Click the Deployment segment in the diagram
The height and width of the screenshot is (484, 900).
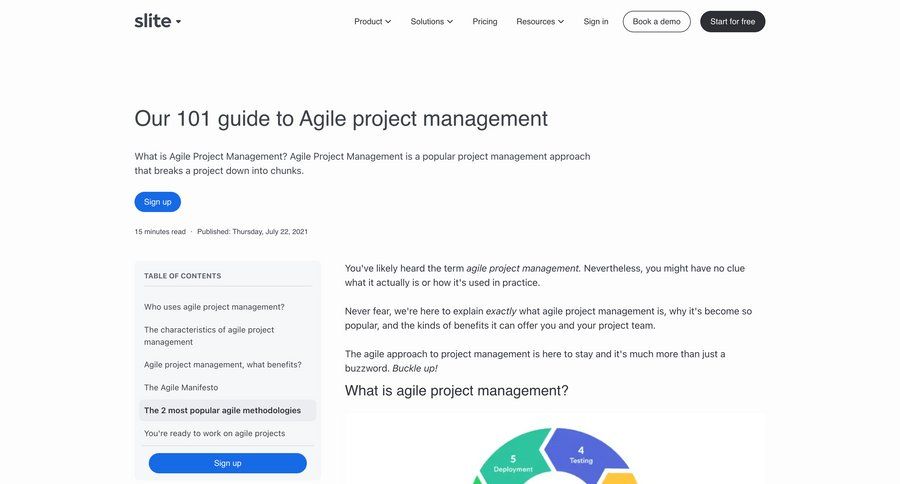(513, 463)
